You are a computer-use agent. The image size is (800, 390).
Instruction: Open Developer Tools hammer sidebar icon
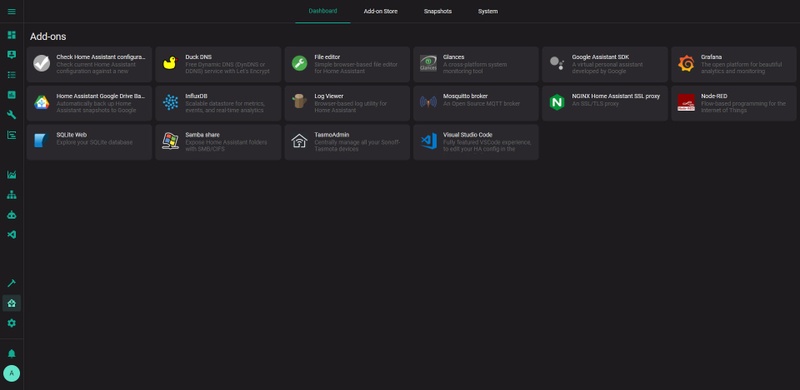click(11, 283)
